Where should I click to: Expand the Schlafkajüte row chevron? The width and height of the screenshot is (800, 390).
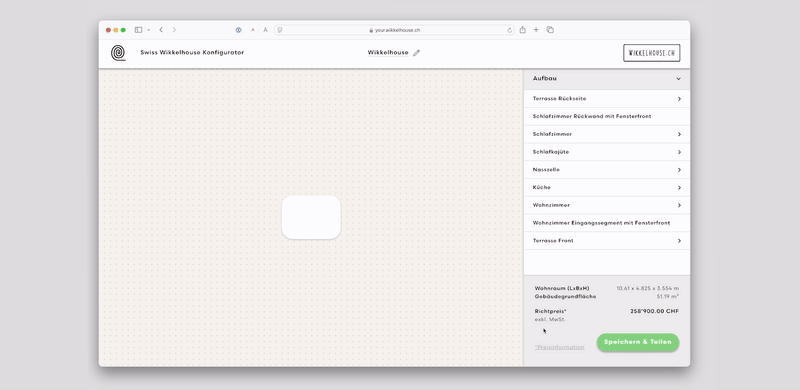point(679,152)
